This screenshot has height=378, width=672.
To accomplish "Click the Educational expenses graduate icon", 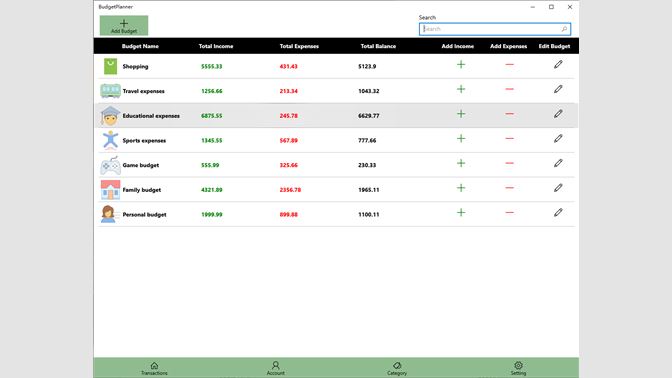I will point(110,116).
